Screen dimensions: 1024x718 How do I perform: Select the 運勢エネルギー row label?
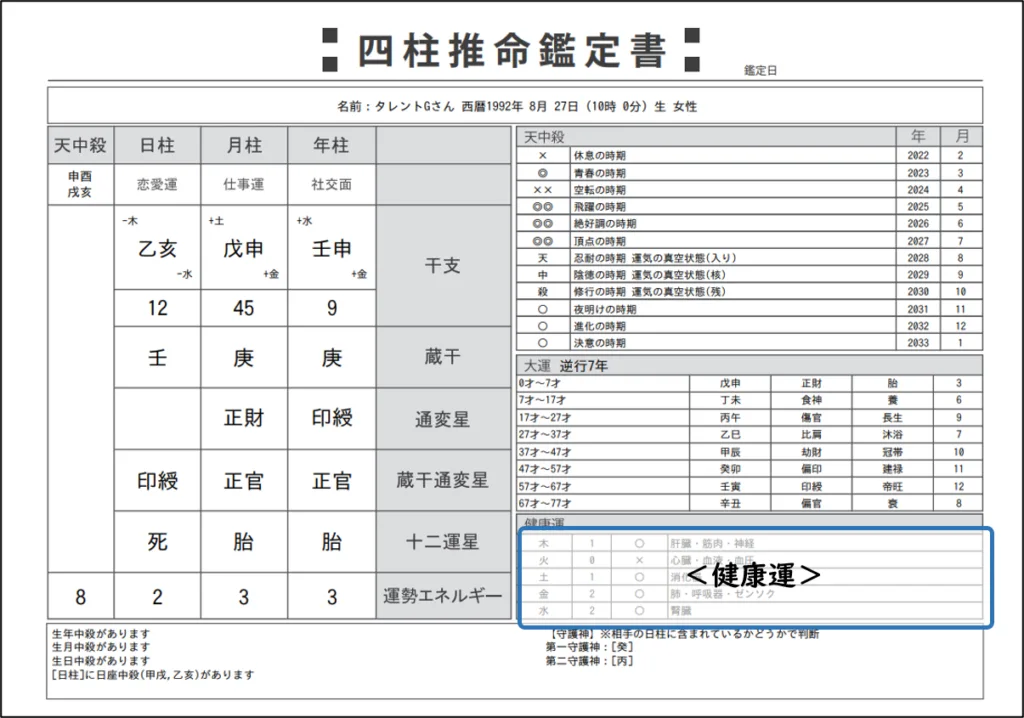[443, 598]
